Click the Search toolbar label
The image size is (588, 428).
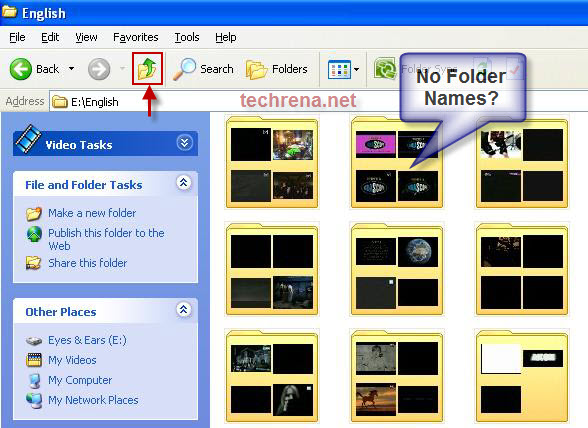tap(217, 69)
